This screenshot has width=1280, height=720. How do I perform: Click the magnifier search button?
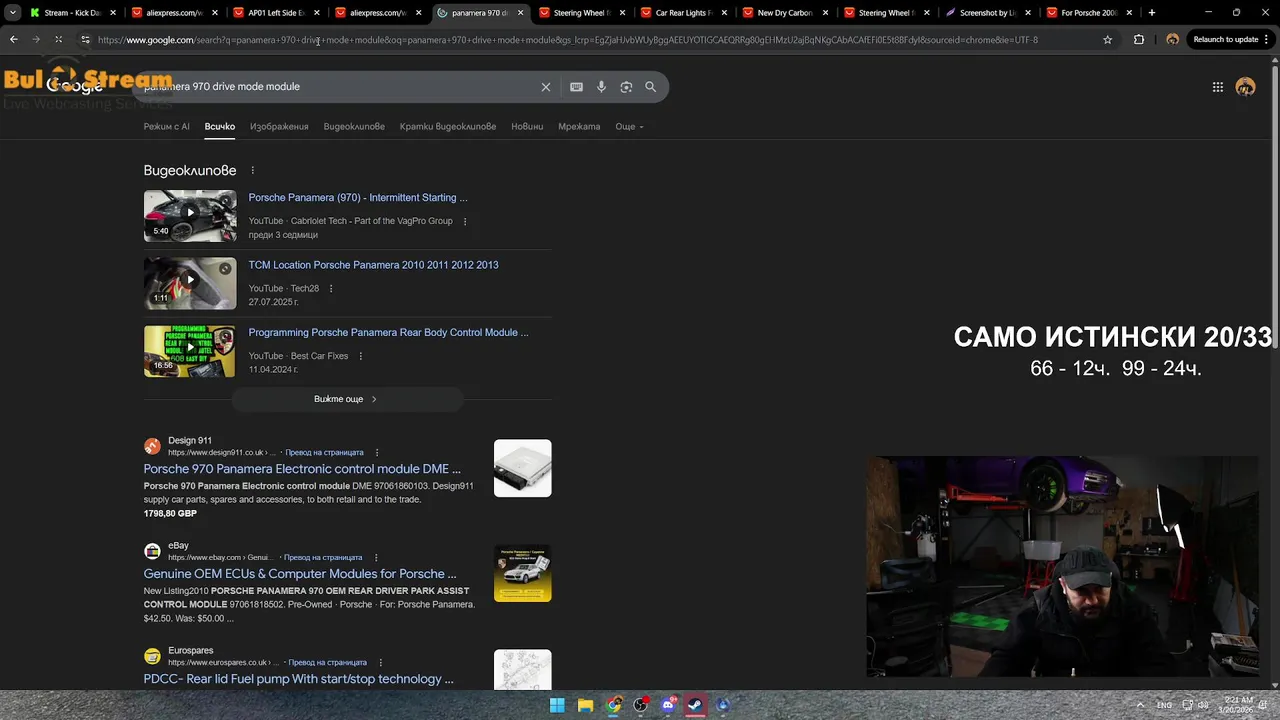point(651,87)
